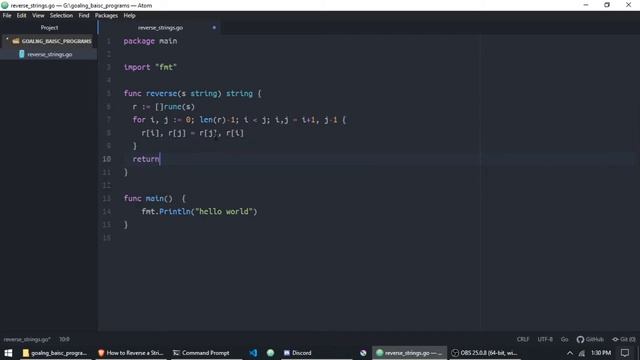Click the green Atom icon beside Visual Studio Code

click(270, 353)
